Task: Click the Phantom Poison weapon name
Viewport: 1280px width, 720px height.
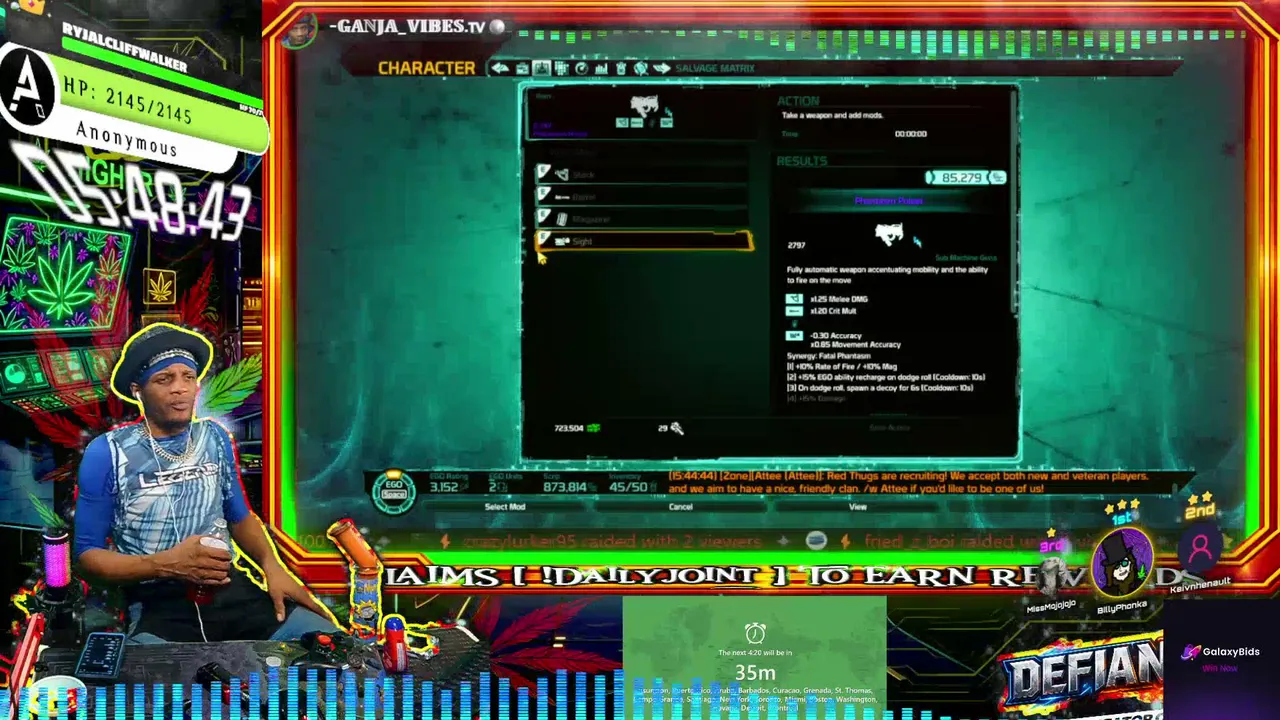Action: pyautogui.click(x=888, y=201)
